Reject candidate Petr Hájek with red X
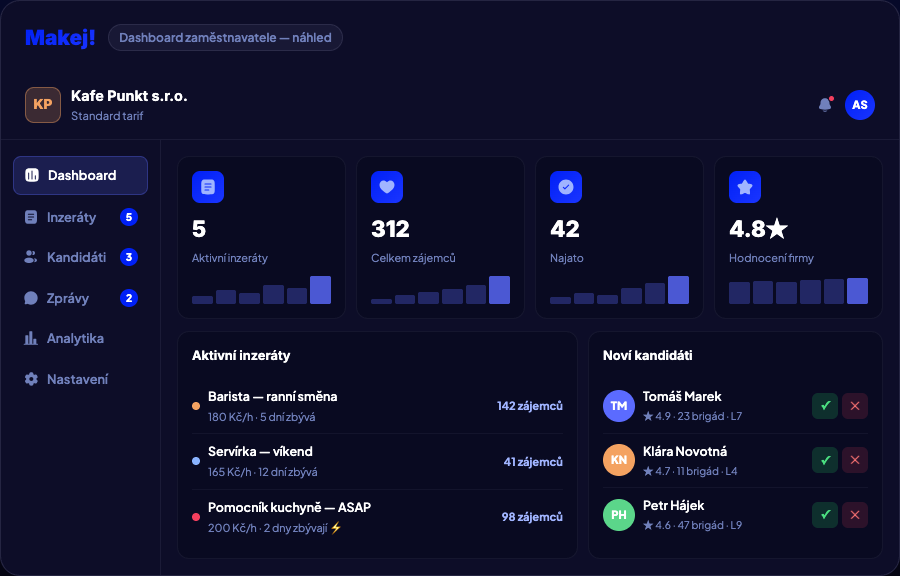This screenshot has width=900, height=576. click(855, 515)
